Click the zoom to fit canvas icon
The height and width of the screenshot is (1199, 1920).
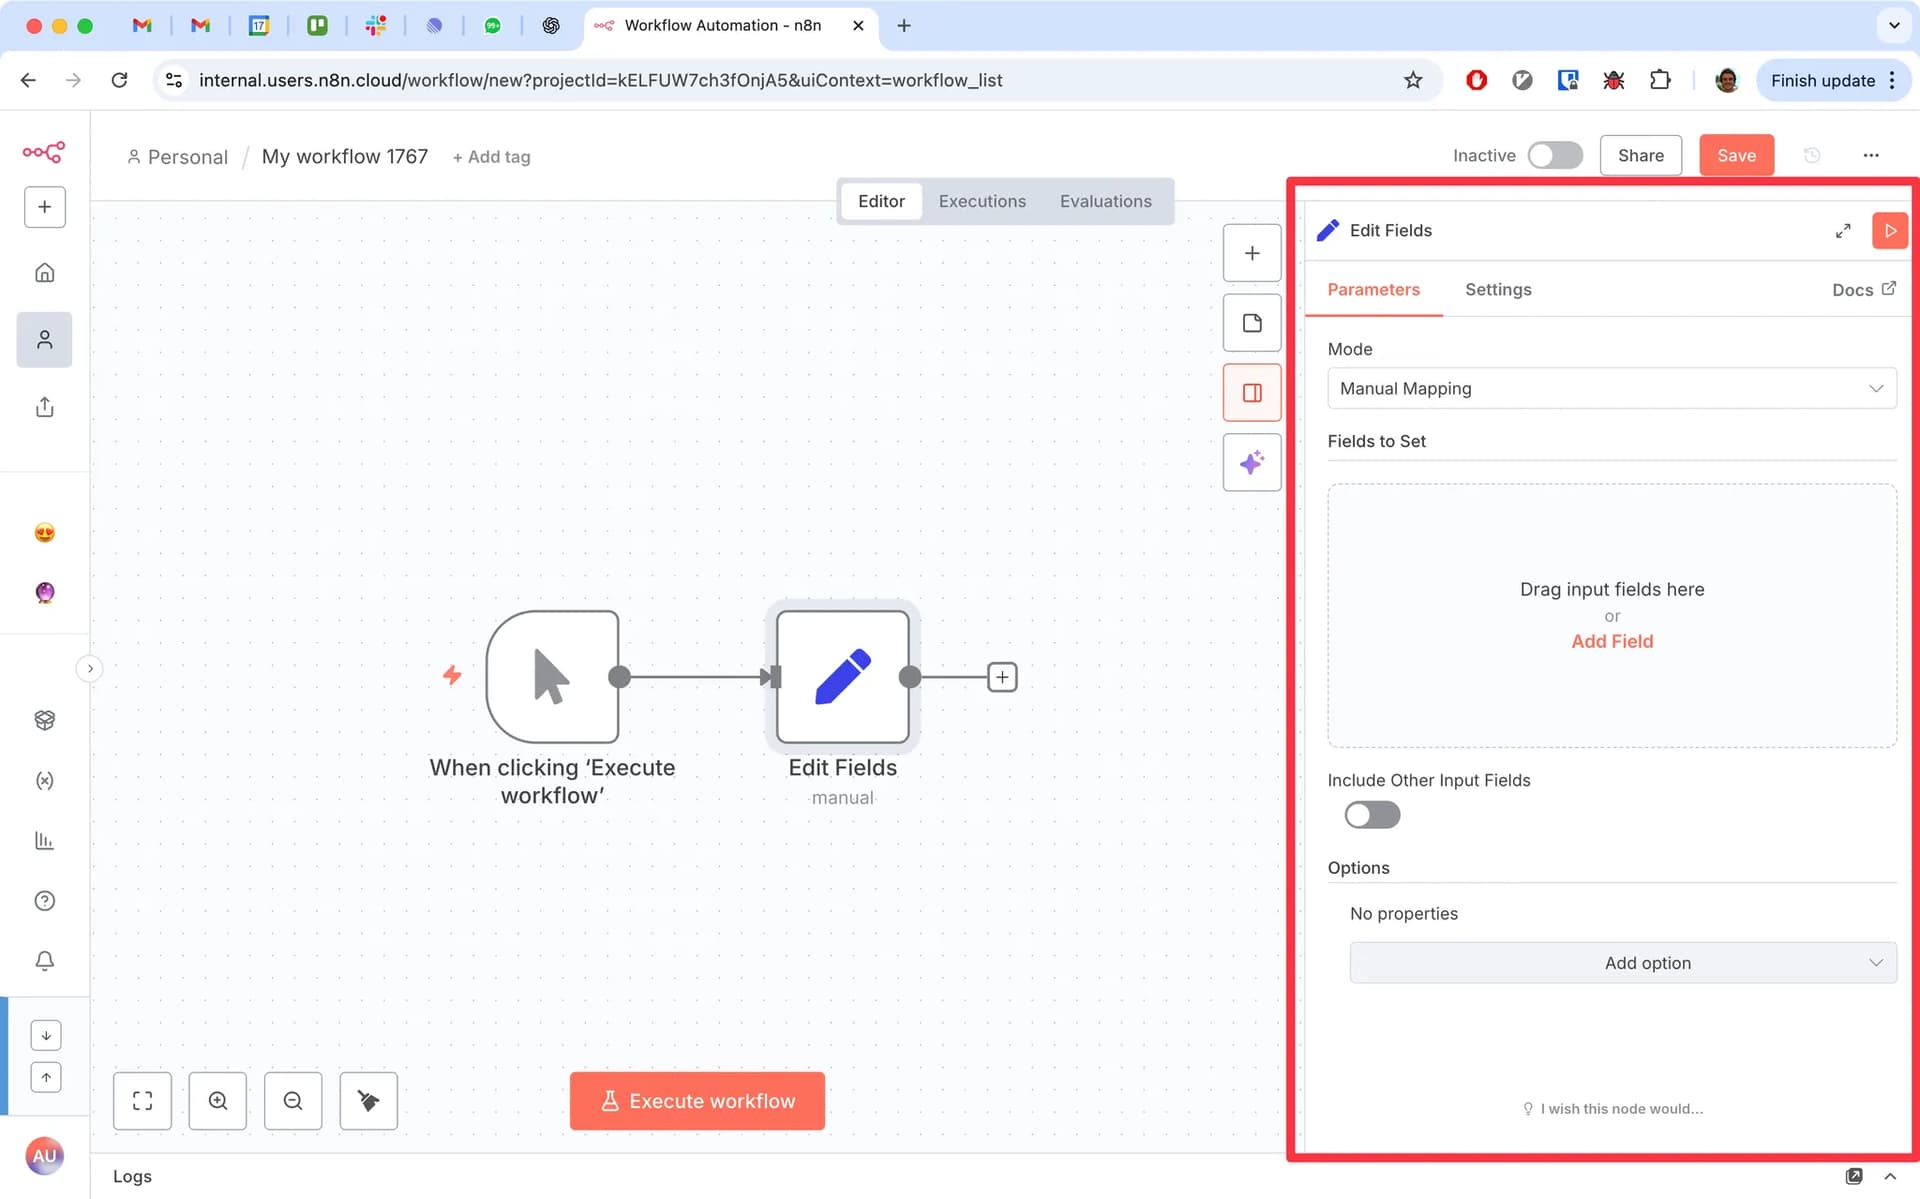click(x=143, y=1101)
